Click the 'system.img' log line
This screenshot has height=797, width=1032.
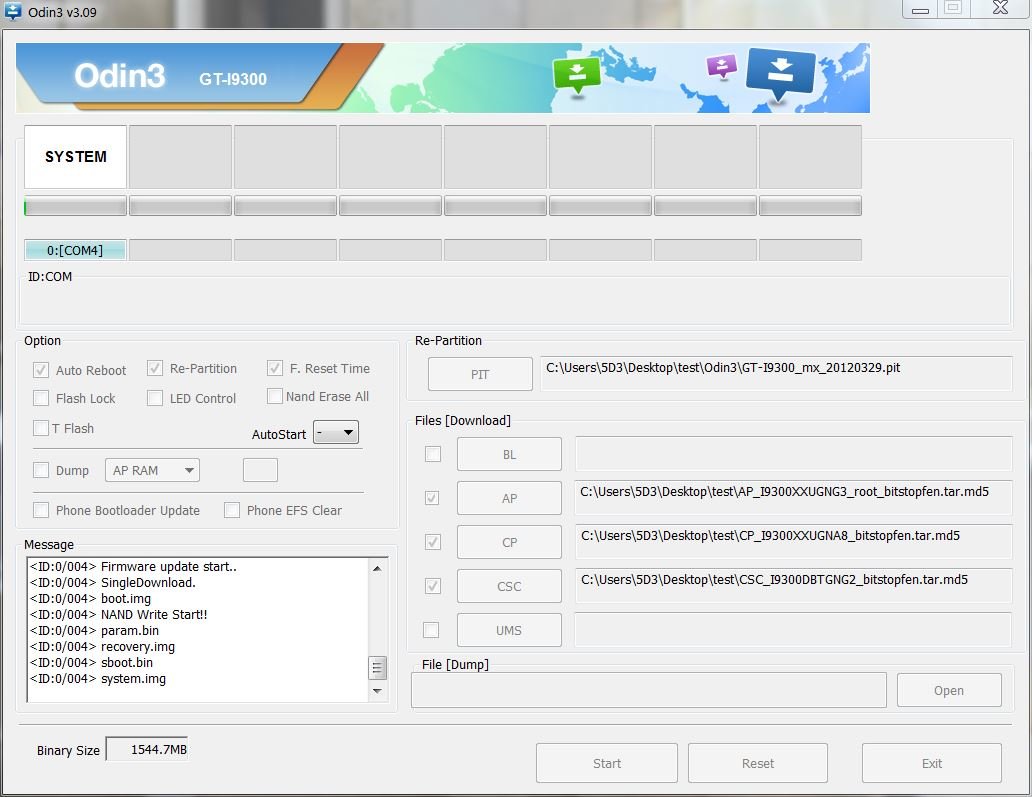tap(97, 679)
